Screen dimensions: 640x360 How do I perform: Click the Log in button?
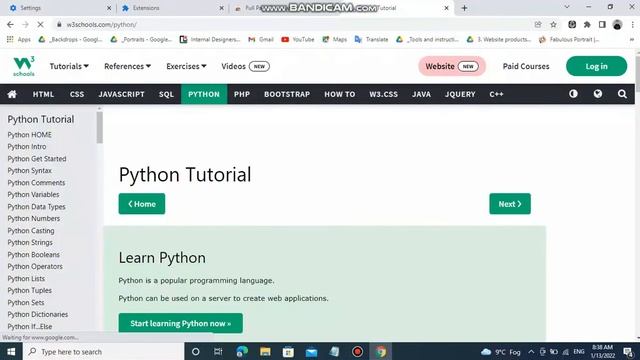(x=596, y=66)
